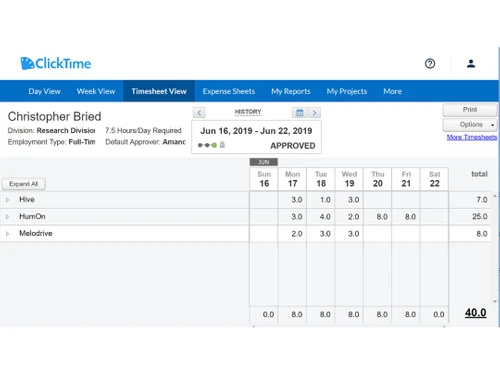Select HumOn Friday 8.0 cell

tap(406, 217)
